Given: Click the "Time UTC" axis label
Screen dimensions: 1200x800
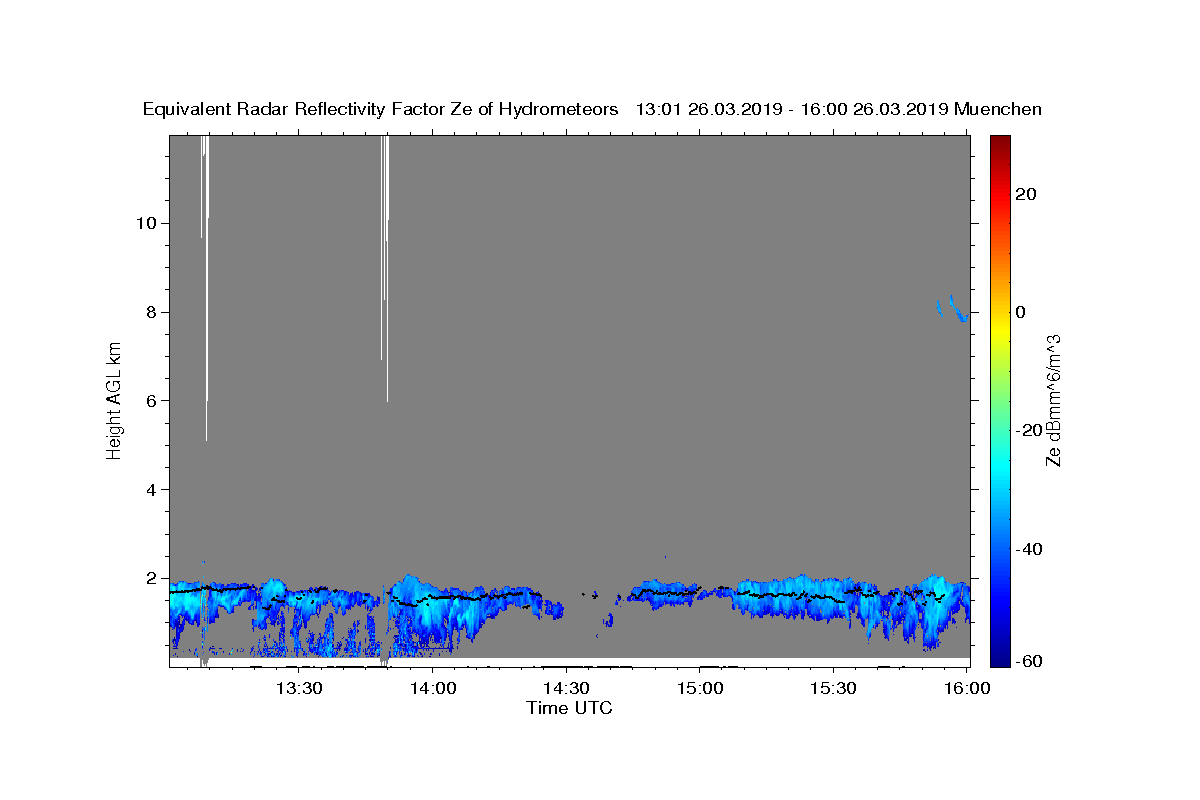Looking at the screenshot, I should [x=569, y=708].
